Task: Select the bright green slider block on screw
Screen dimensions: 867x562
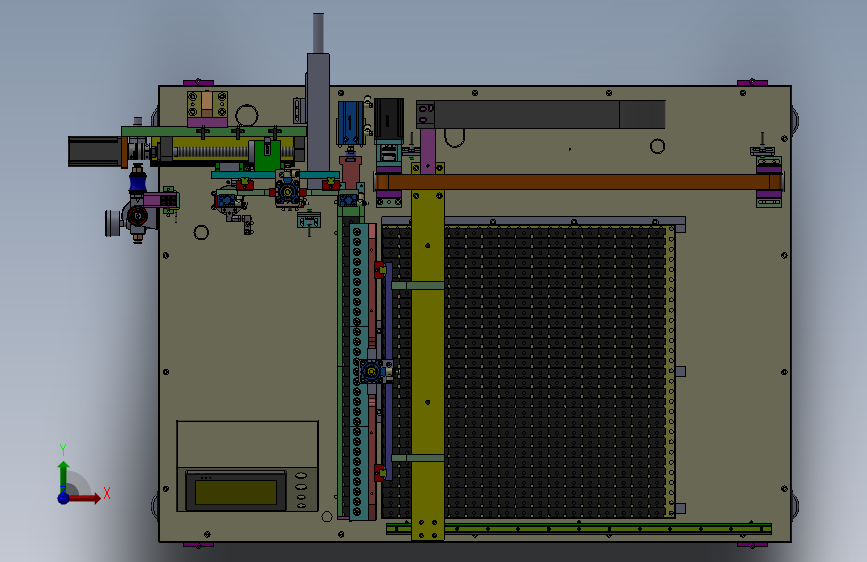Action: 267,155
